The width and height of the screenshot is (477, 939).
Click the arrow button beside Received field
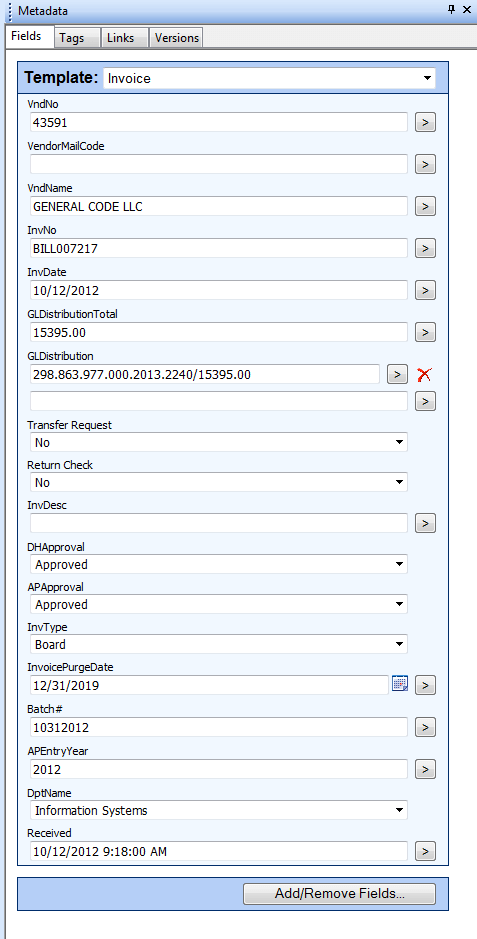pos(425,850)
